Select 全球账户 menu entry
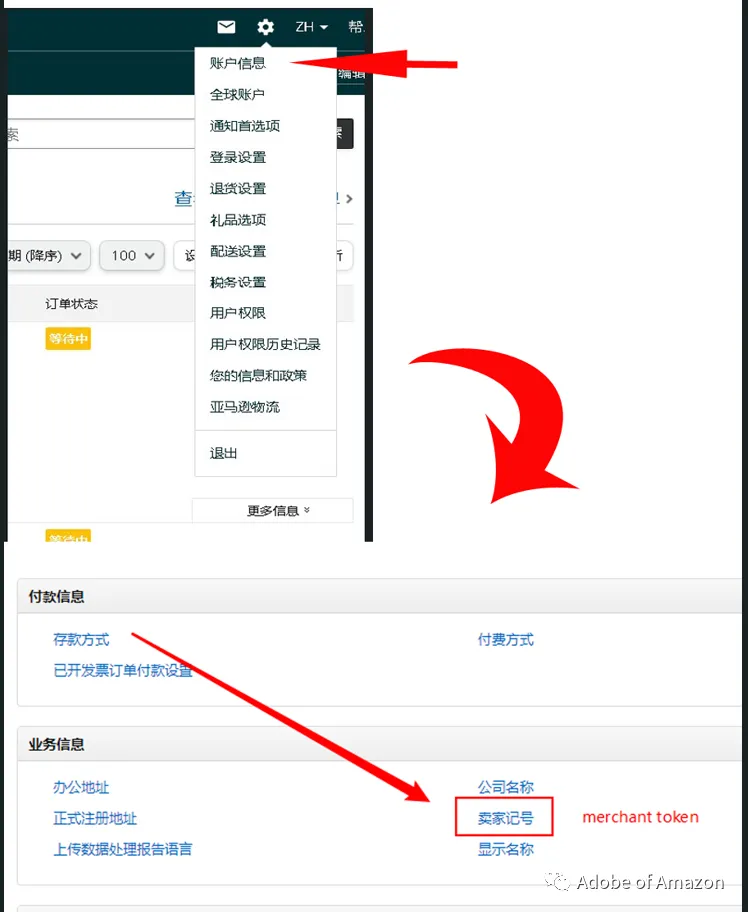The width and height of the screenshot is (748, 912). (237, 94)
